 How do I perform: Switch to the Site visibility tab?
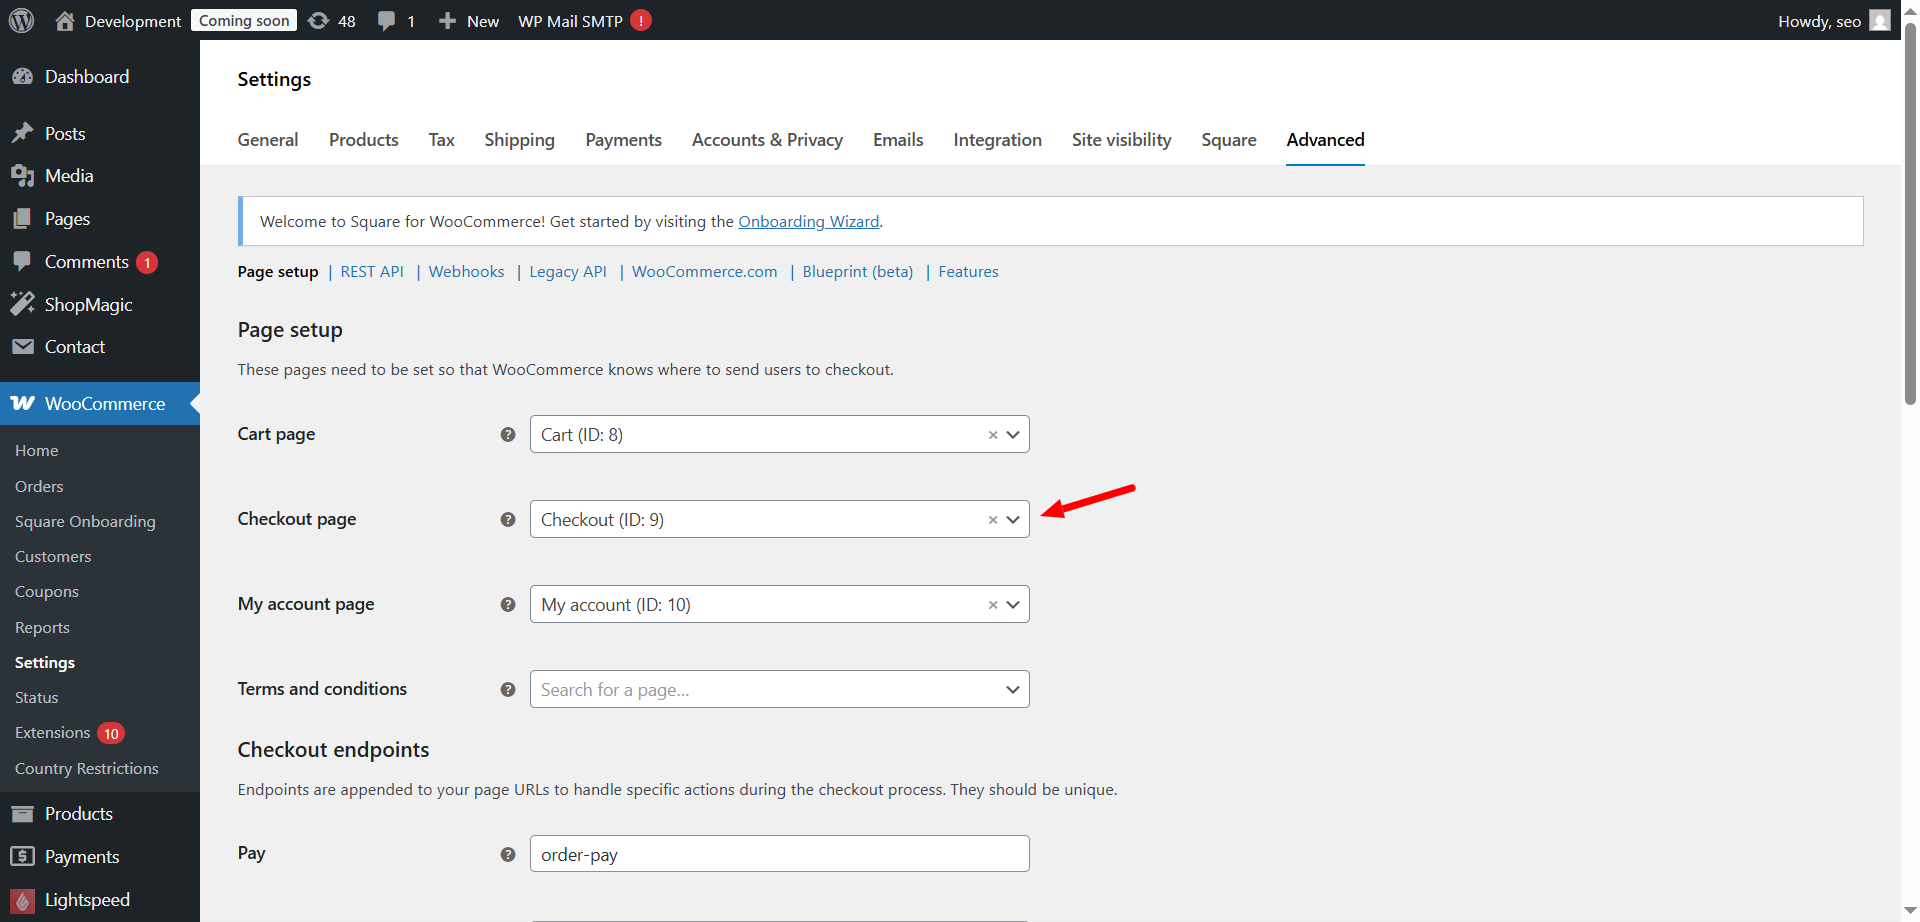(x=1121, y=140)
